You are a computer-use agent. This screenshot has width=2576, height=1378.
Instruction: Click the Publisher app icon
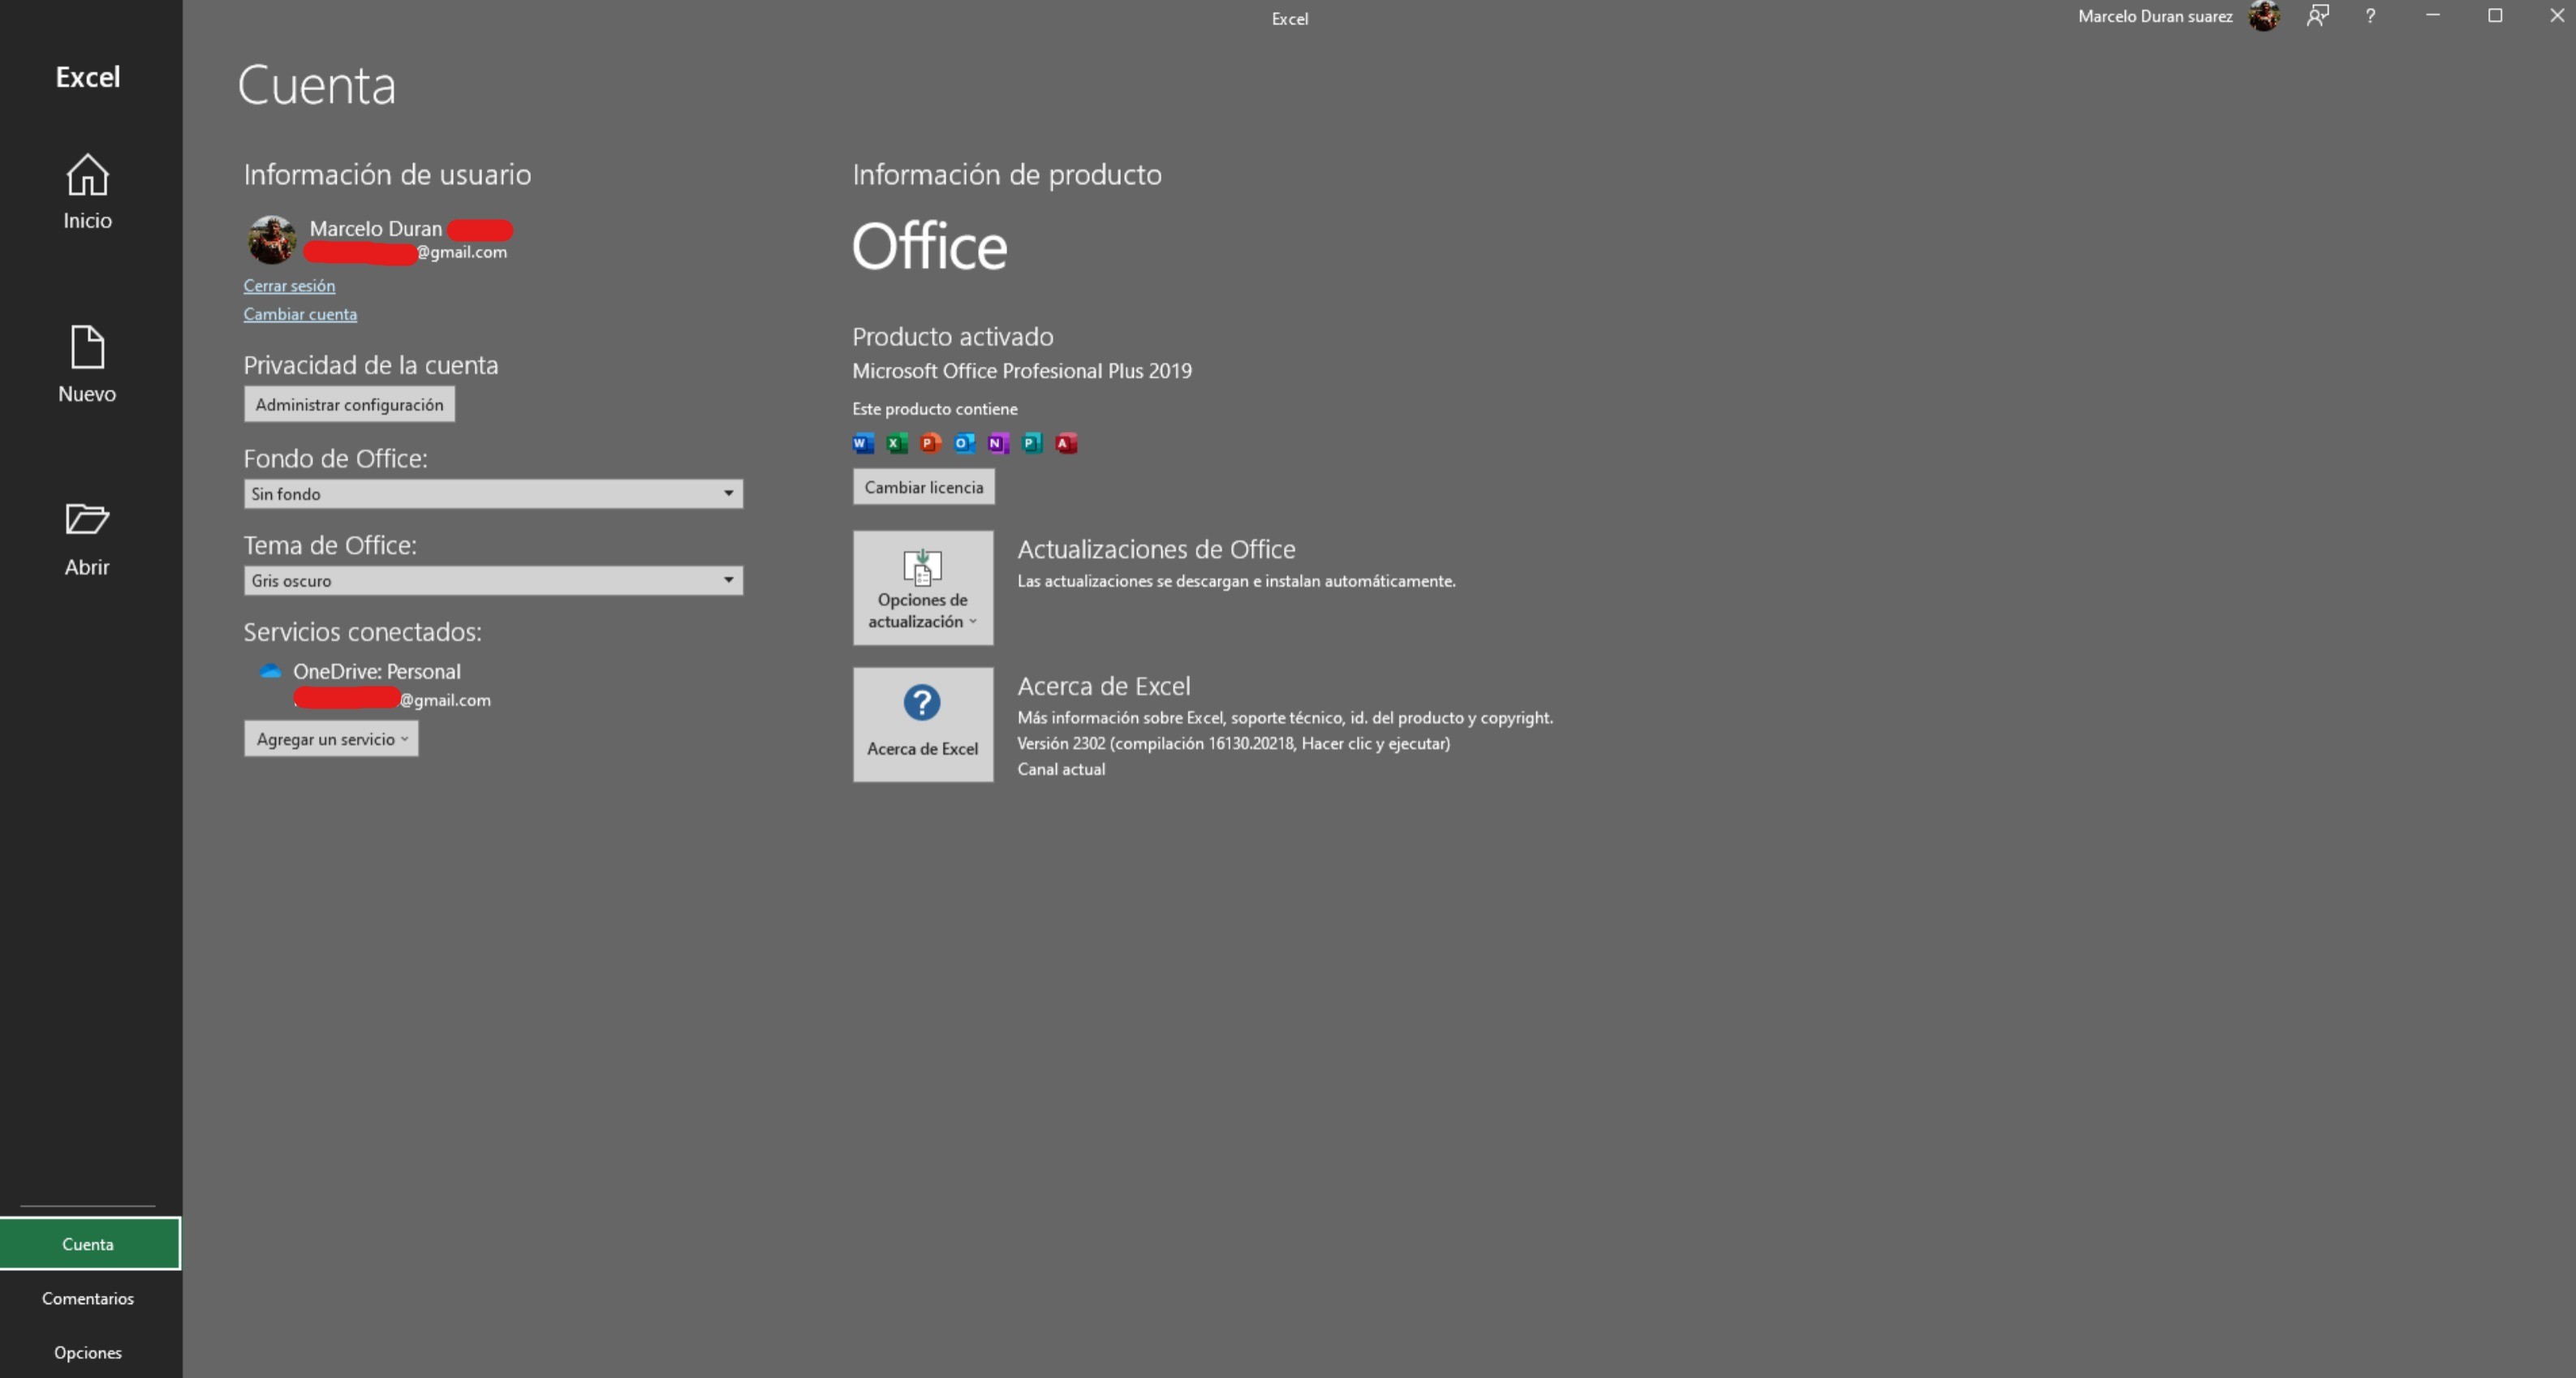click(x=1032, y=443)
